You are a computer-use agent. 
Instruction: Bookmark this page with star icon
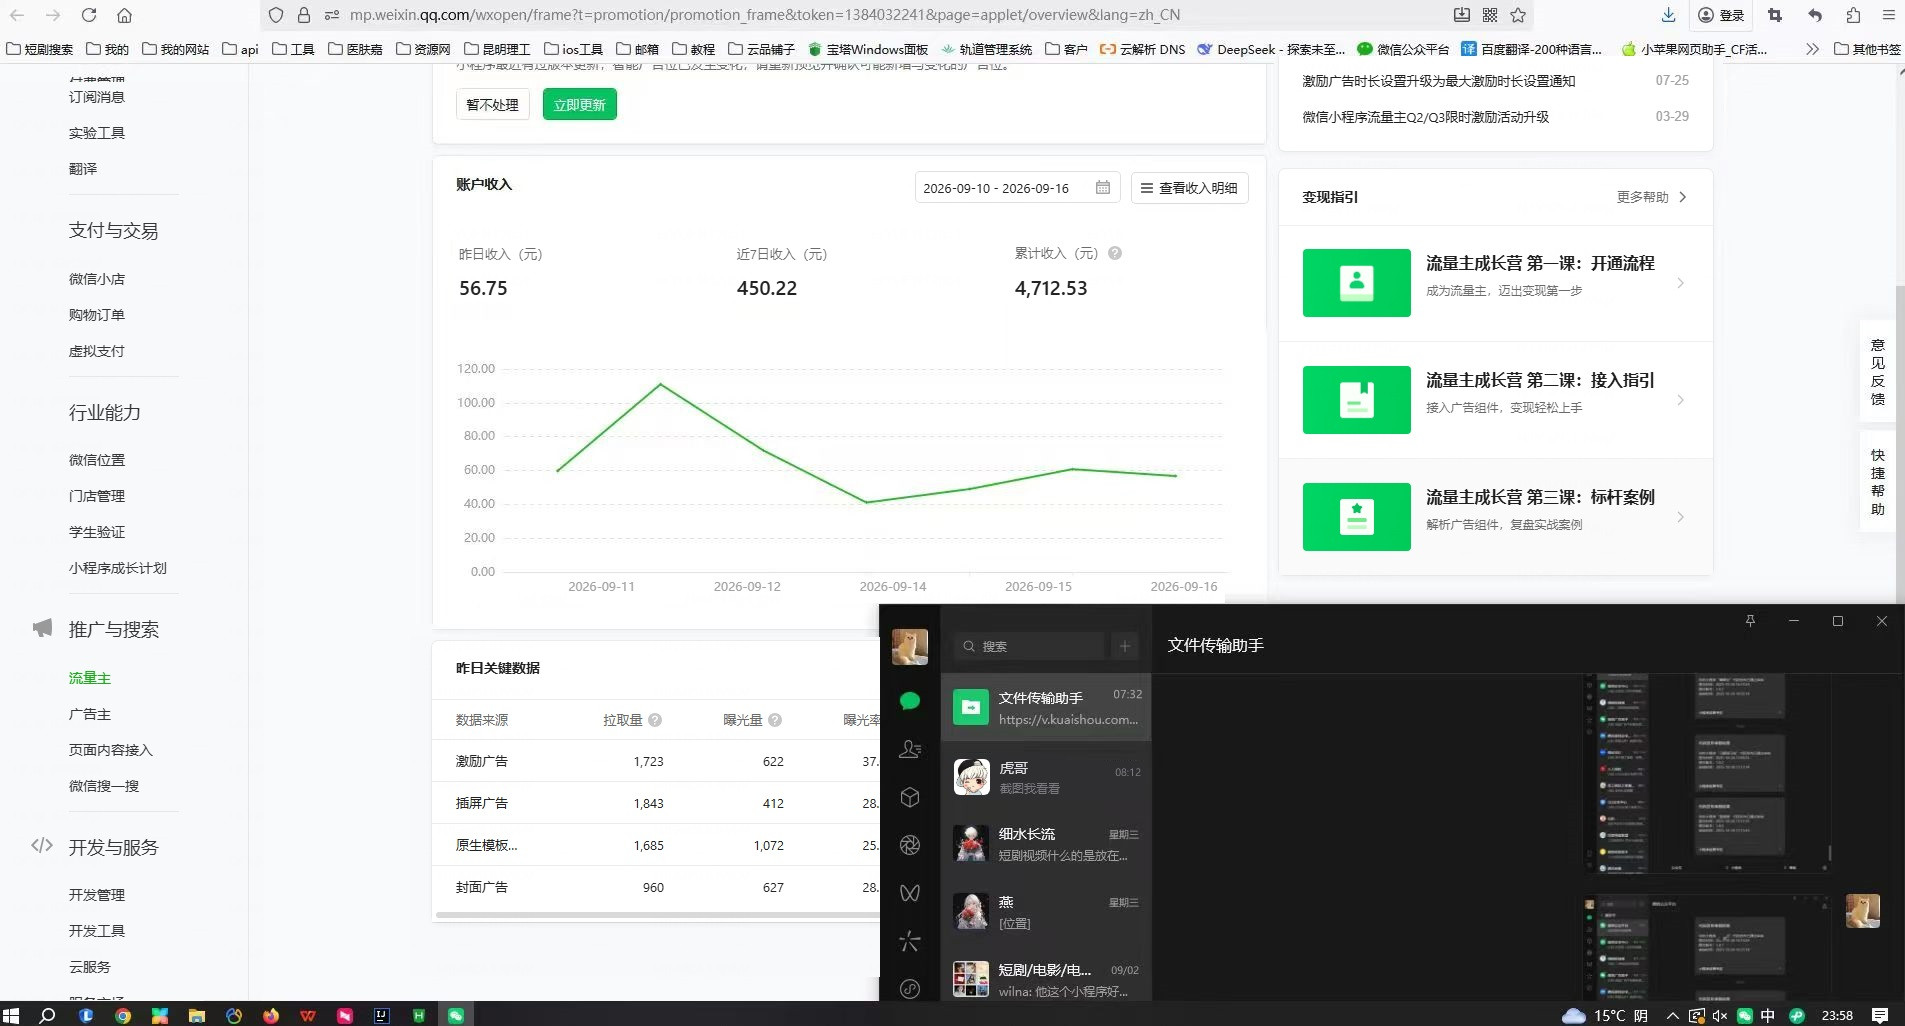(x=1518, y=15)
